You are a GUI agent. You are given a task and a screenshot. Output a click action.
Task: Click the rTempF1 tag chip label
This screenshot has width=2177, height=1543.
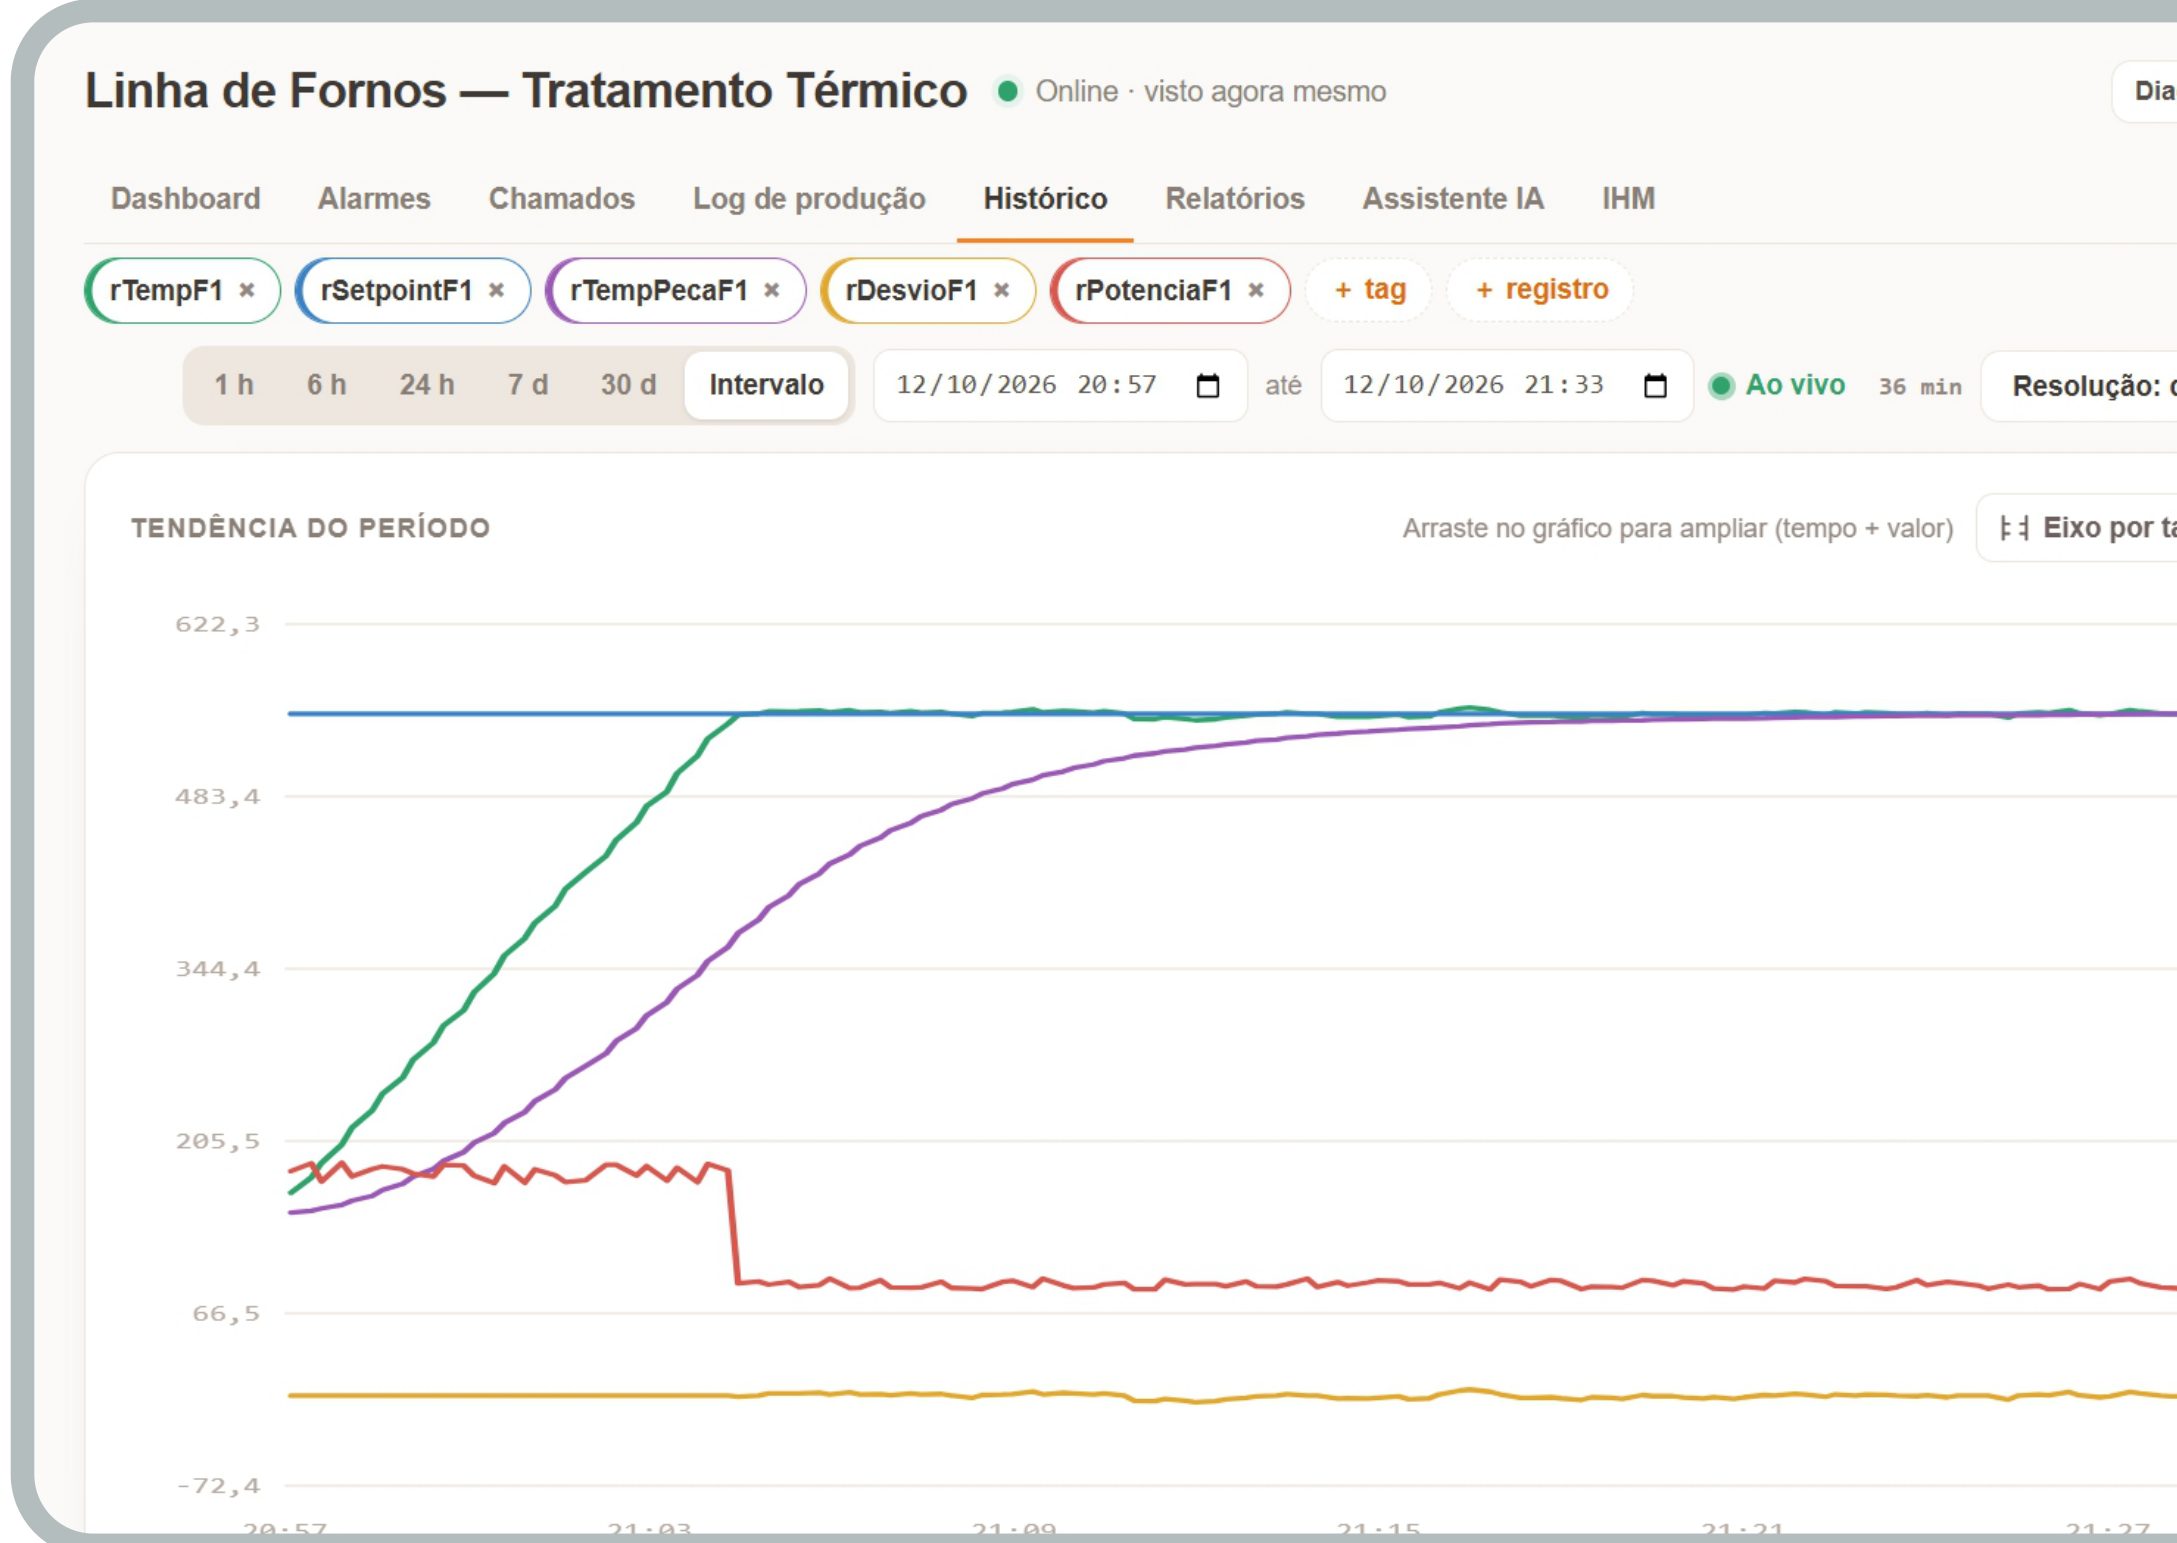(x=166, y=290)
